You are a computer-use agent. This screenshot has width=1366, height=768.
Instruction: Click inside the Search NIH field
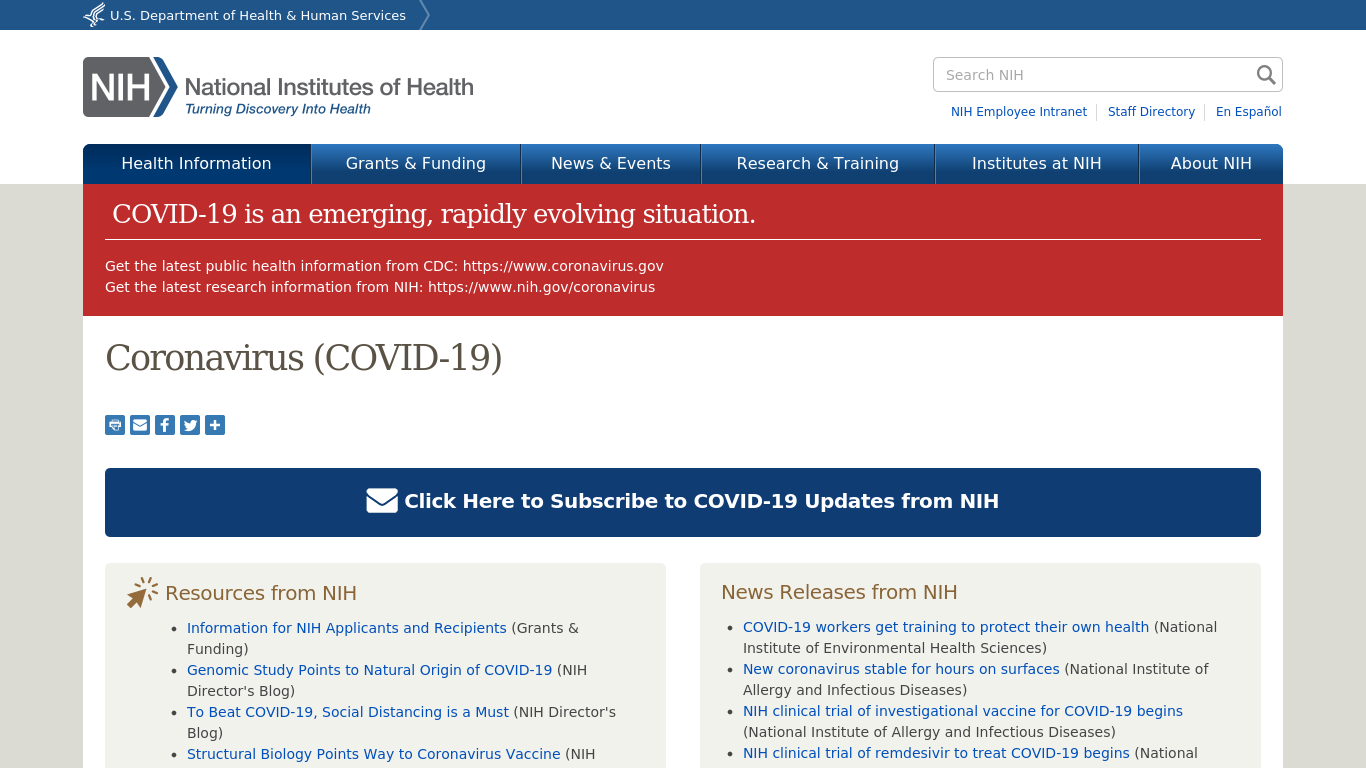(1080, 74)
